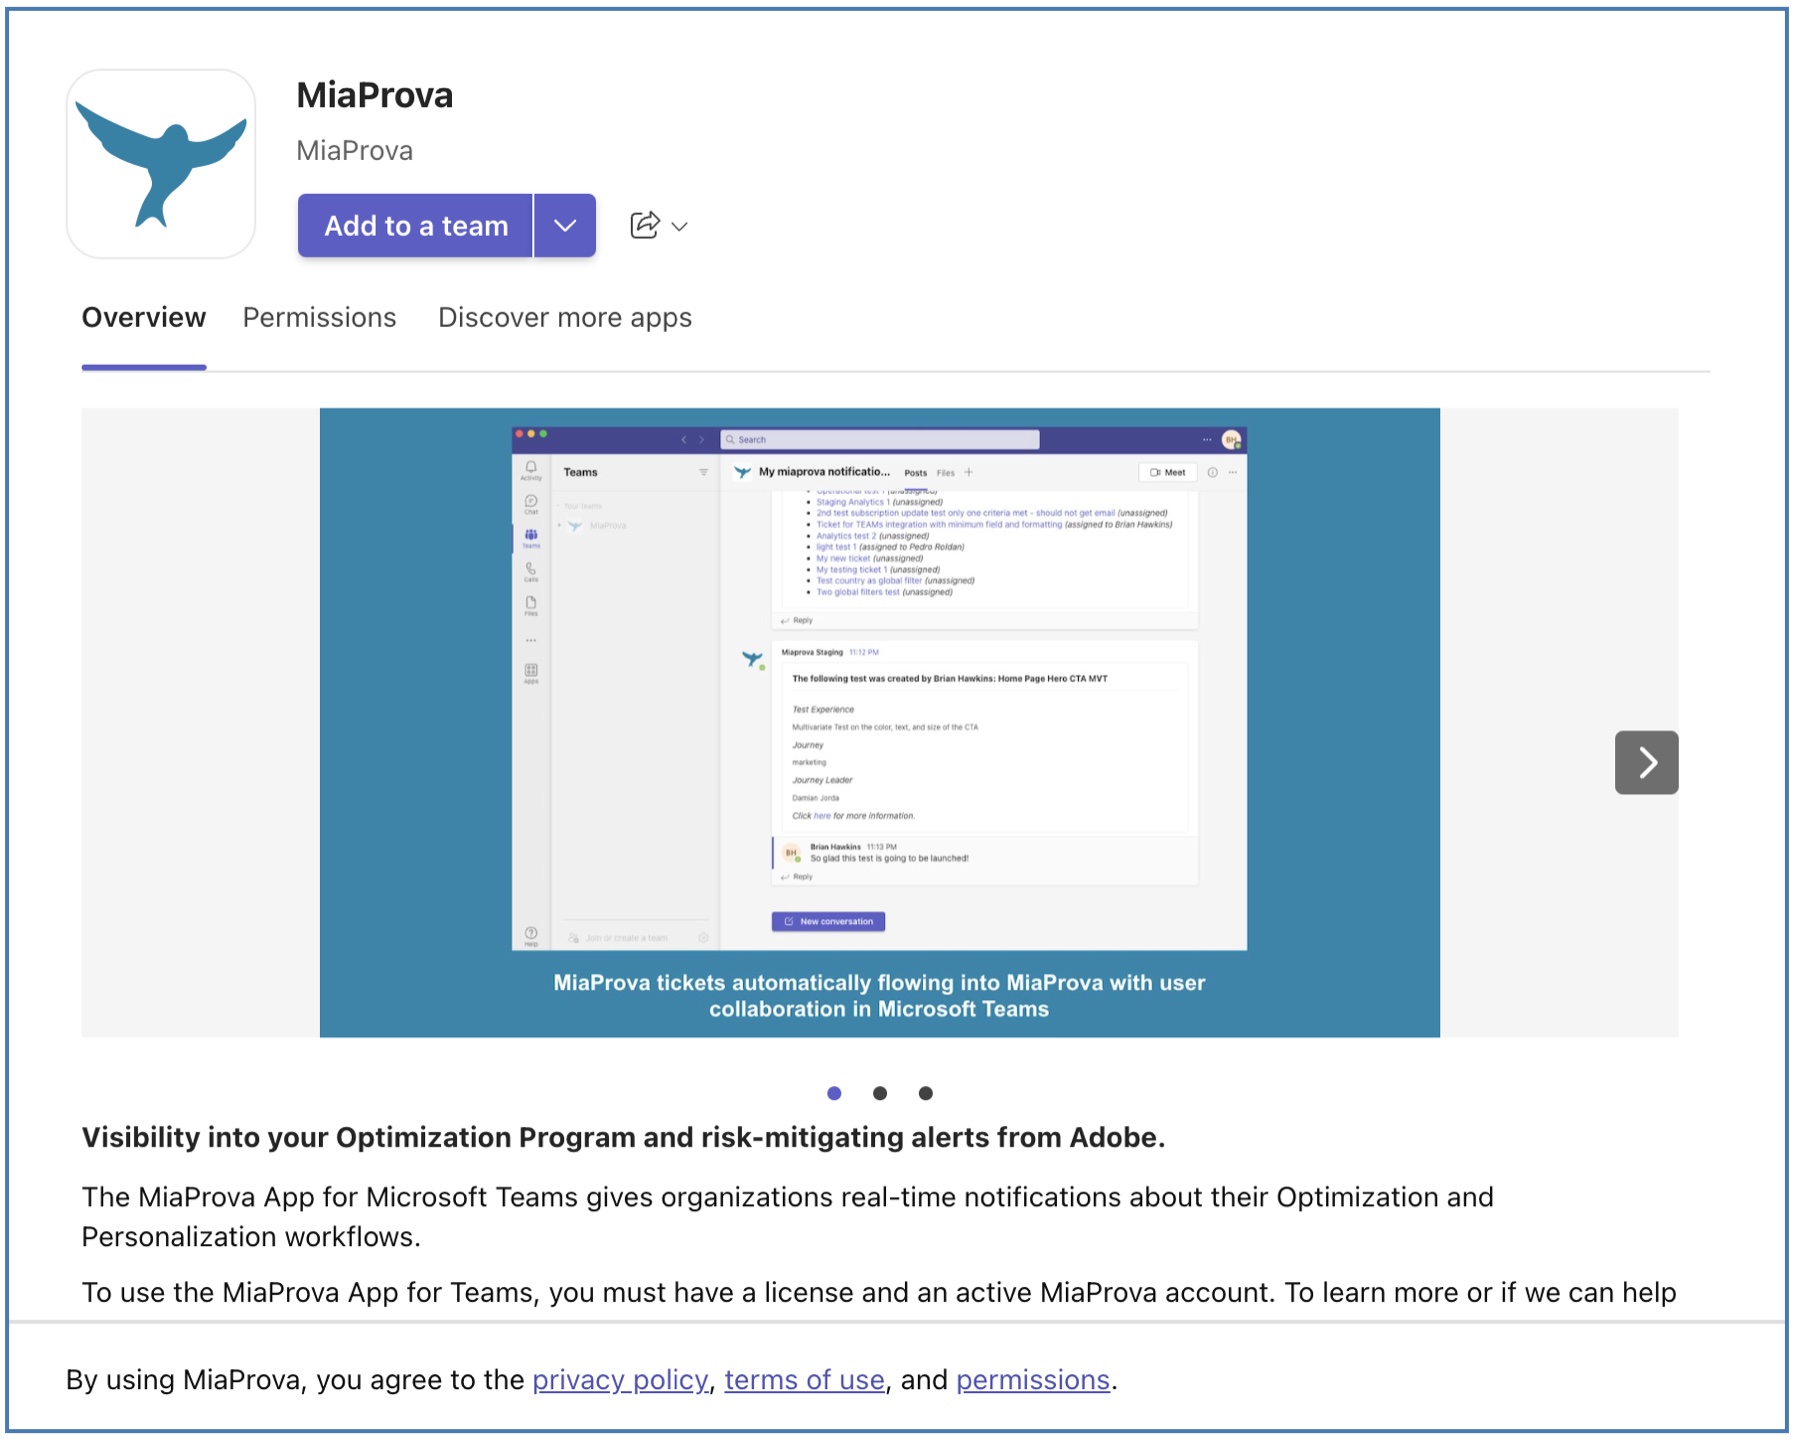Viewport: 1802px width, 1440px height.
Task: Expand the Add to a team dropdown arrow
Action: pyautogui.click(x=565, y=226)
